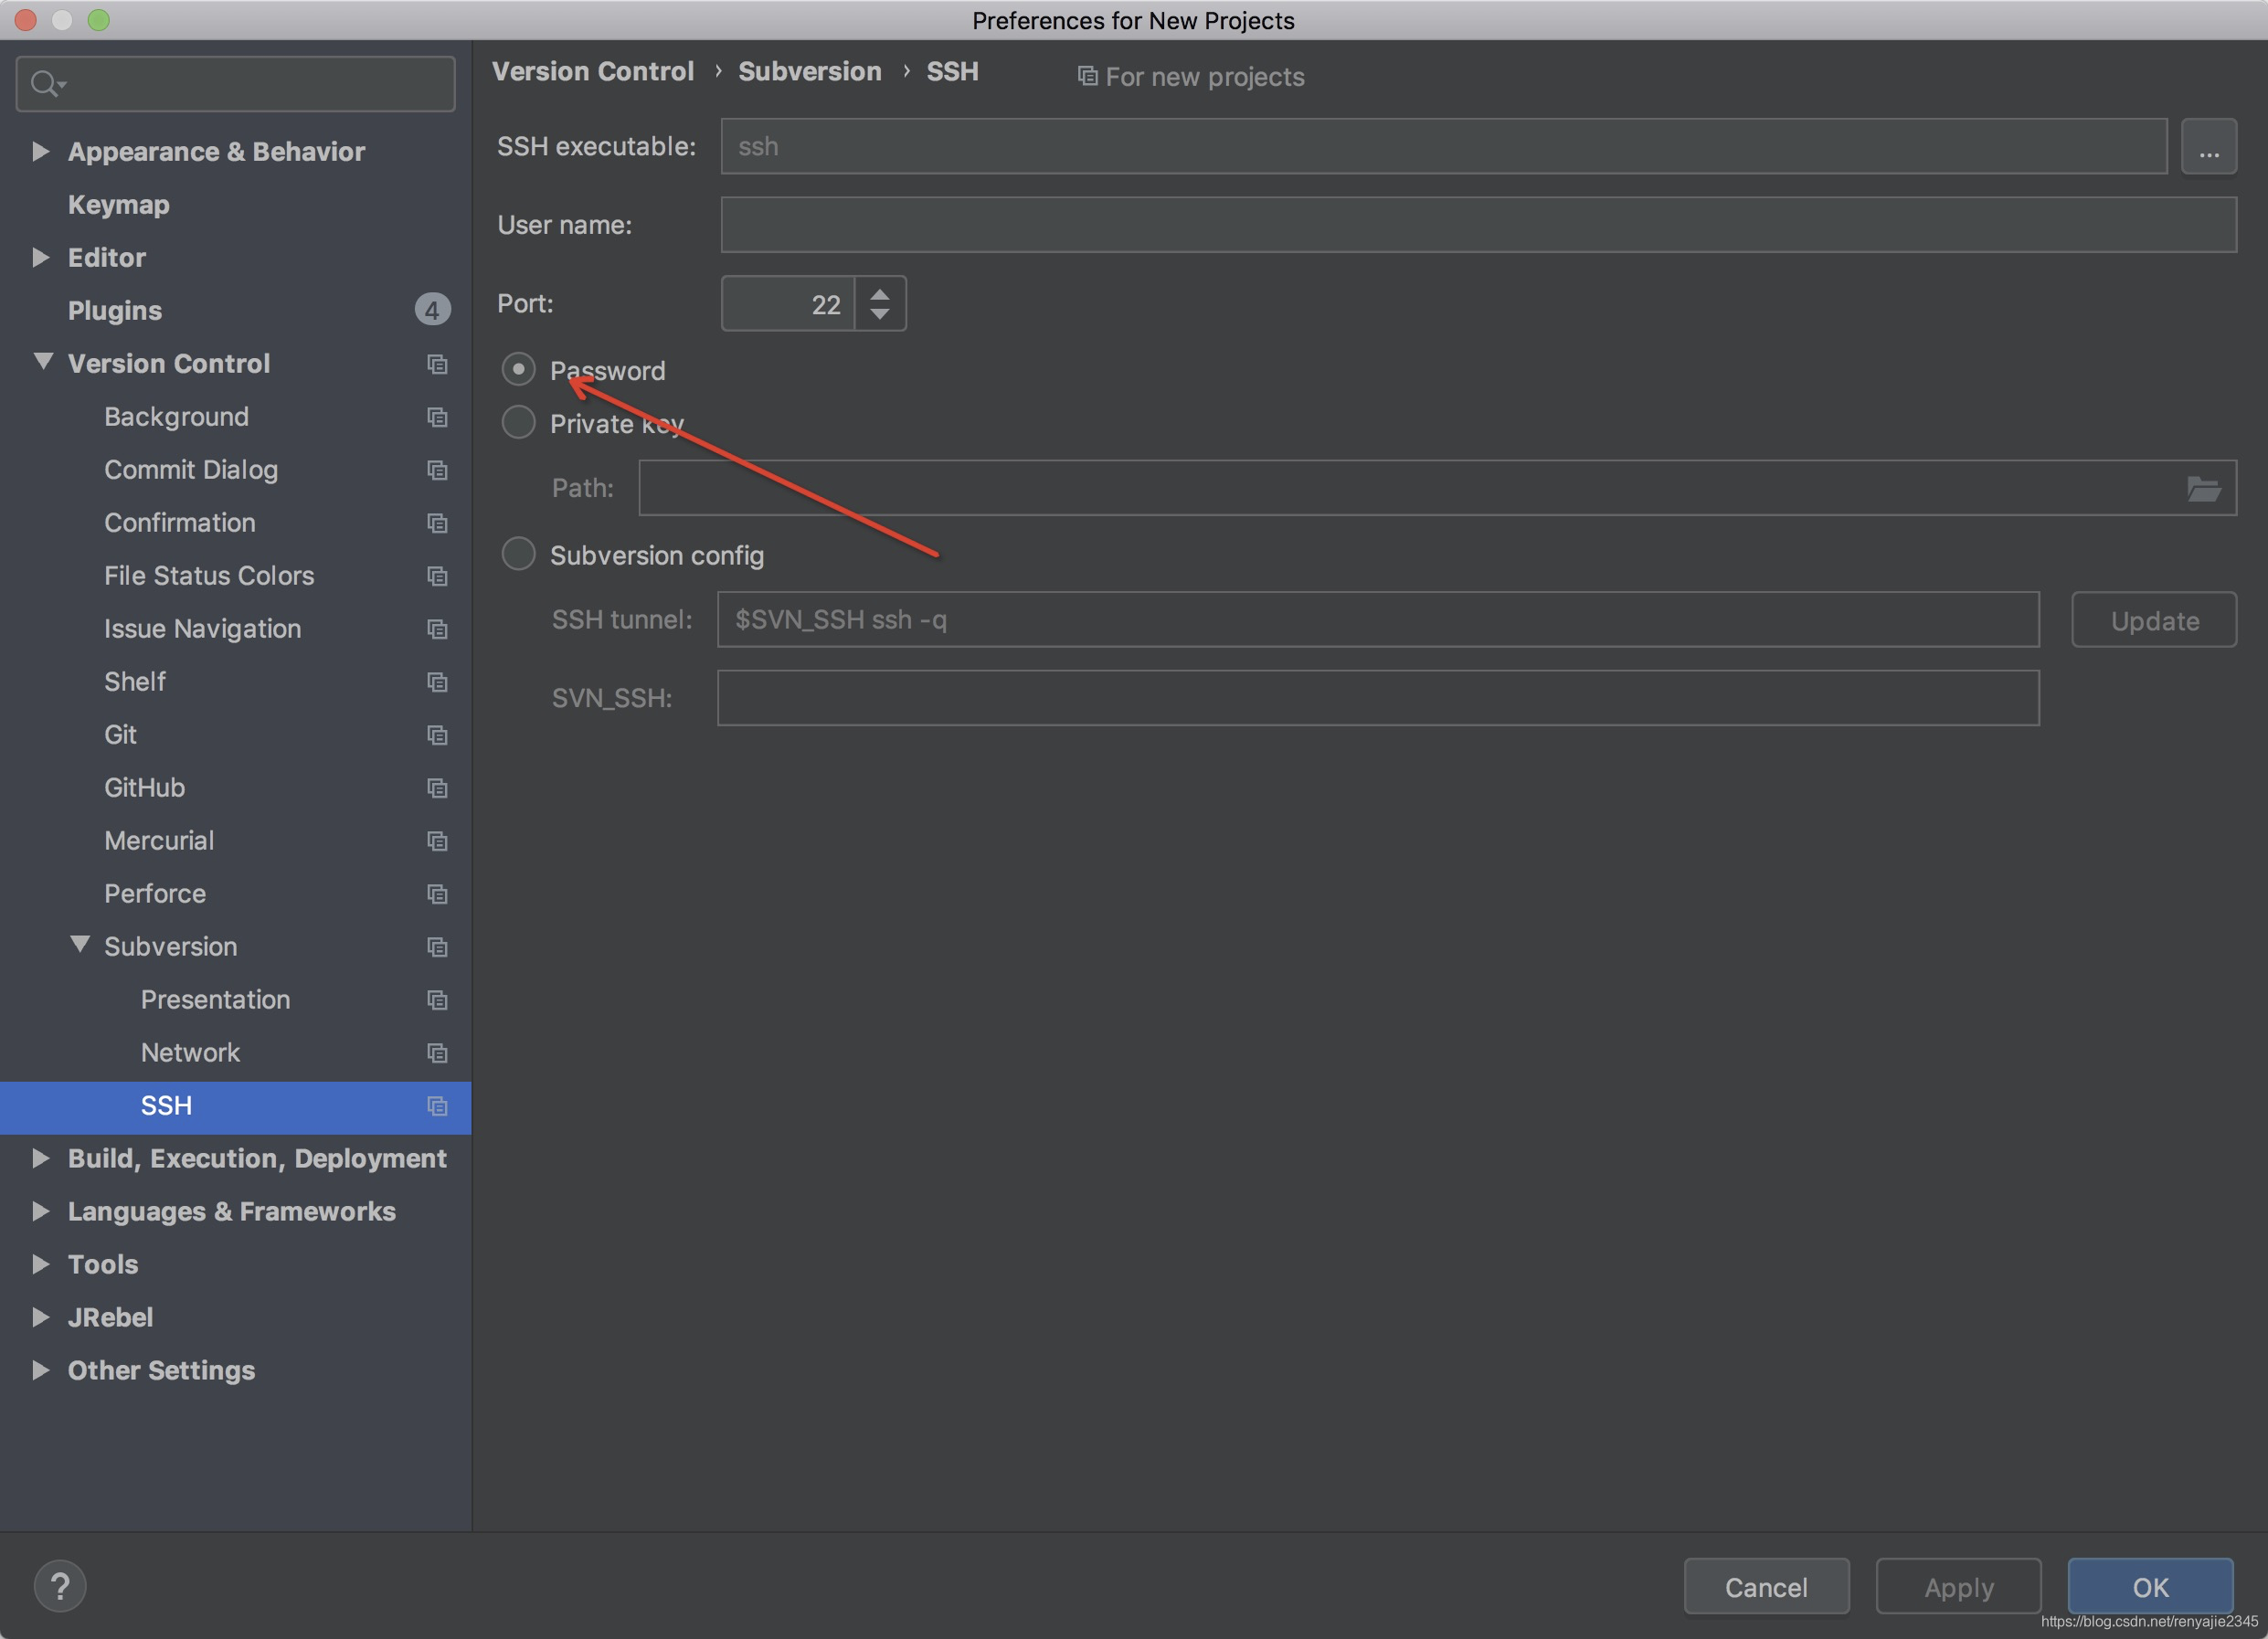
Task: Collapse the Version Control section
Action: [42, 362]
